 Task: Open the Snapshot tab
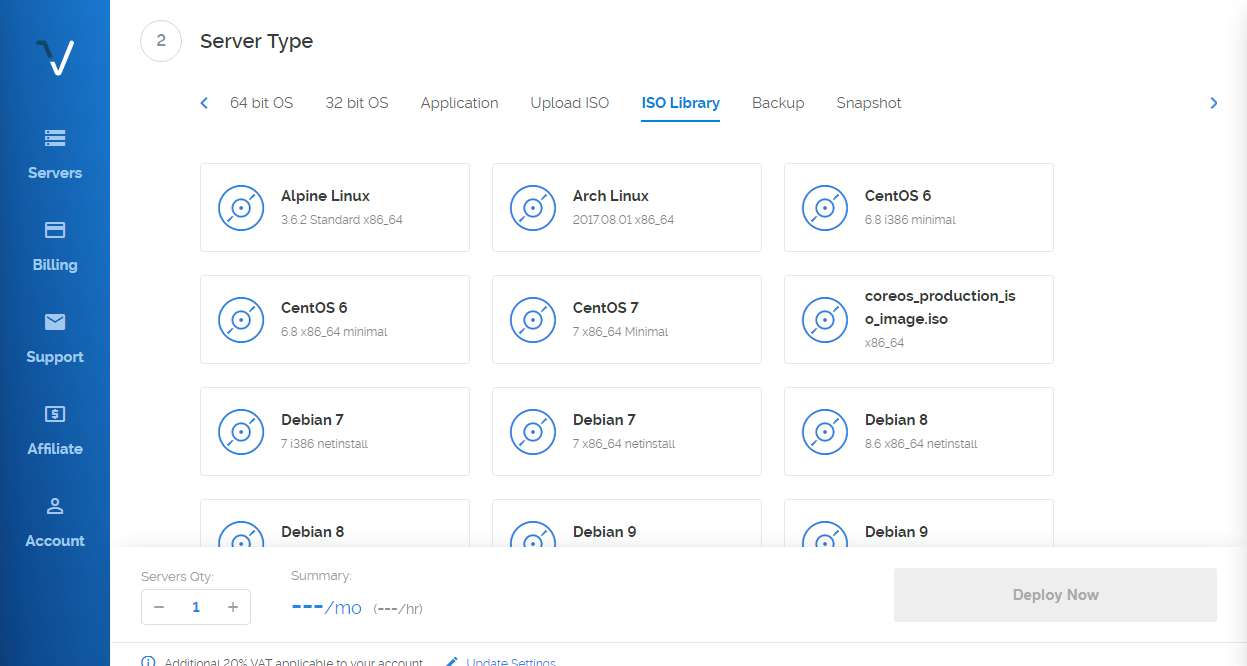pyautogui.click(x=869, y=103)
